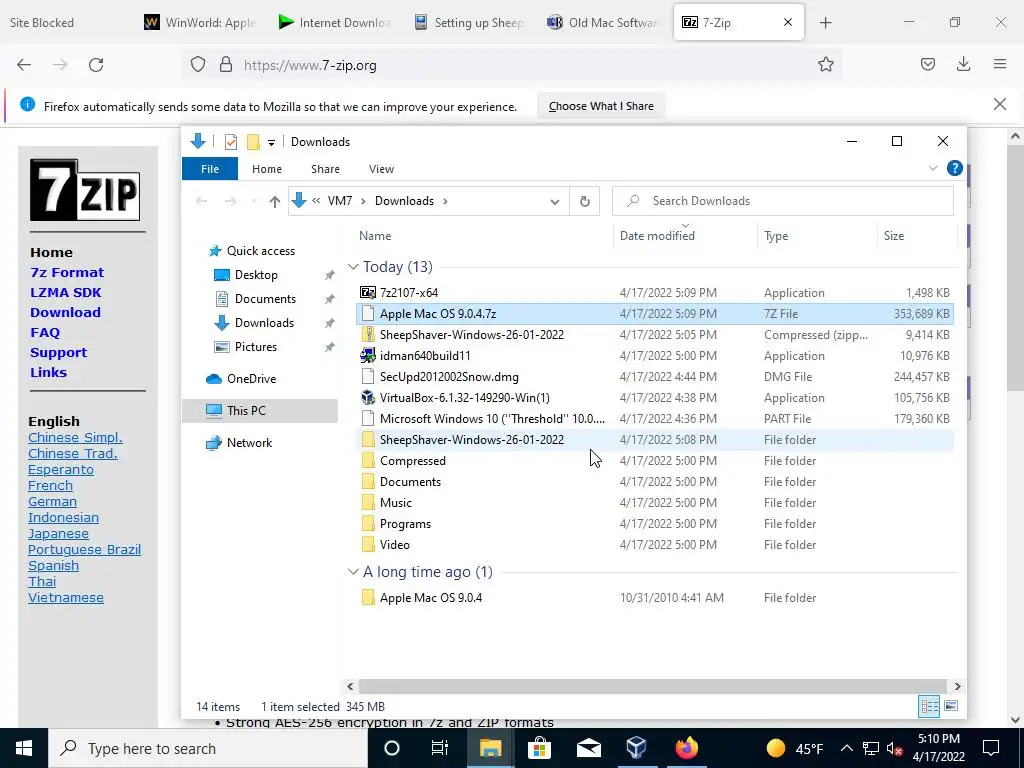Open Recent locations dropdown arrow
Viewport: 1024px width, 768px height.
click(255, 201)
